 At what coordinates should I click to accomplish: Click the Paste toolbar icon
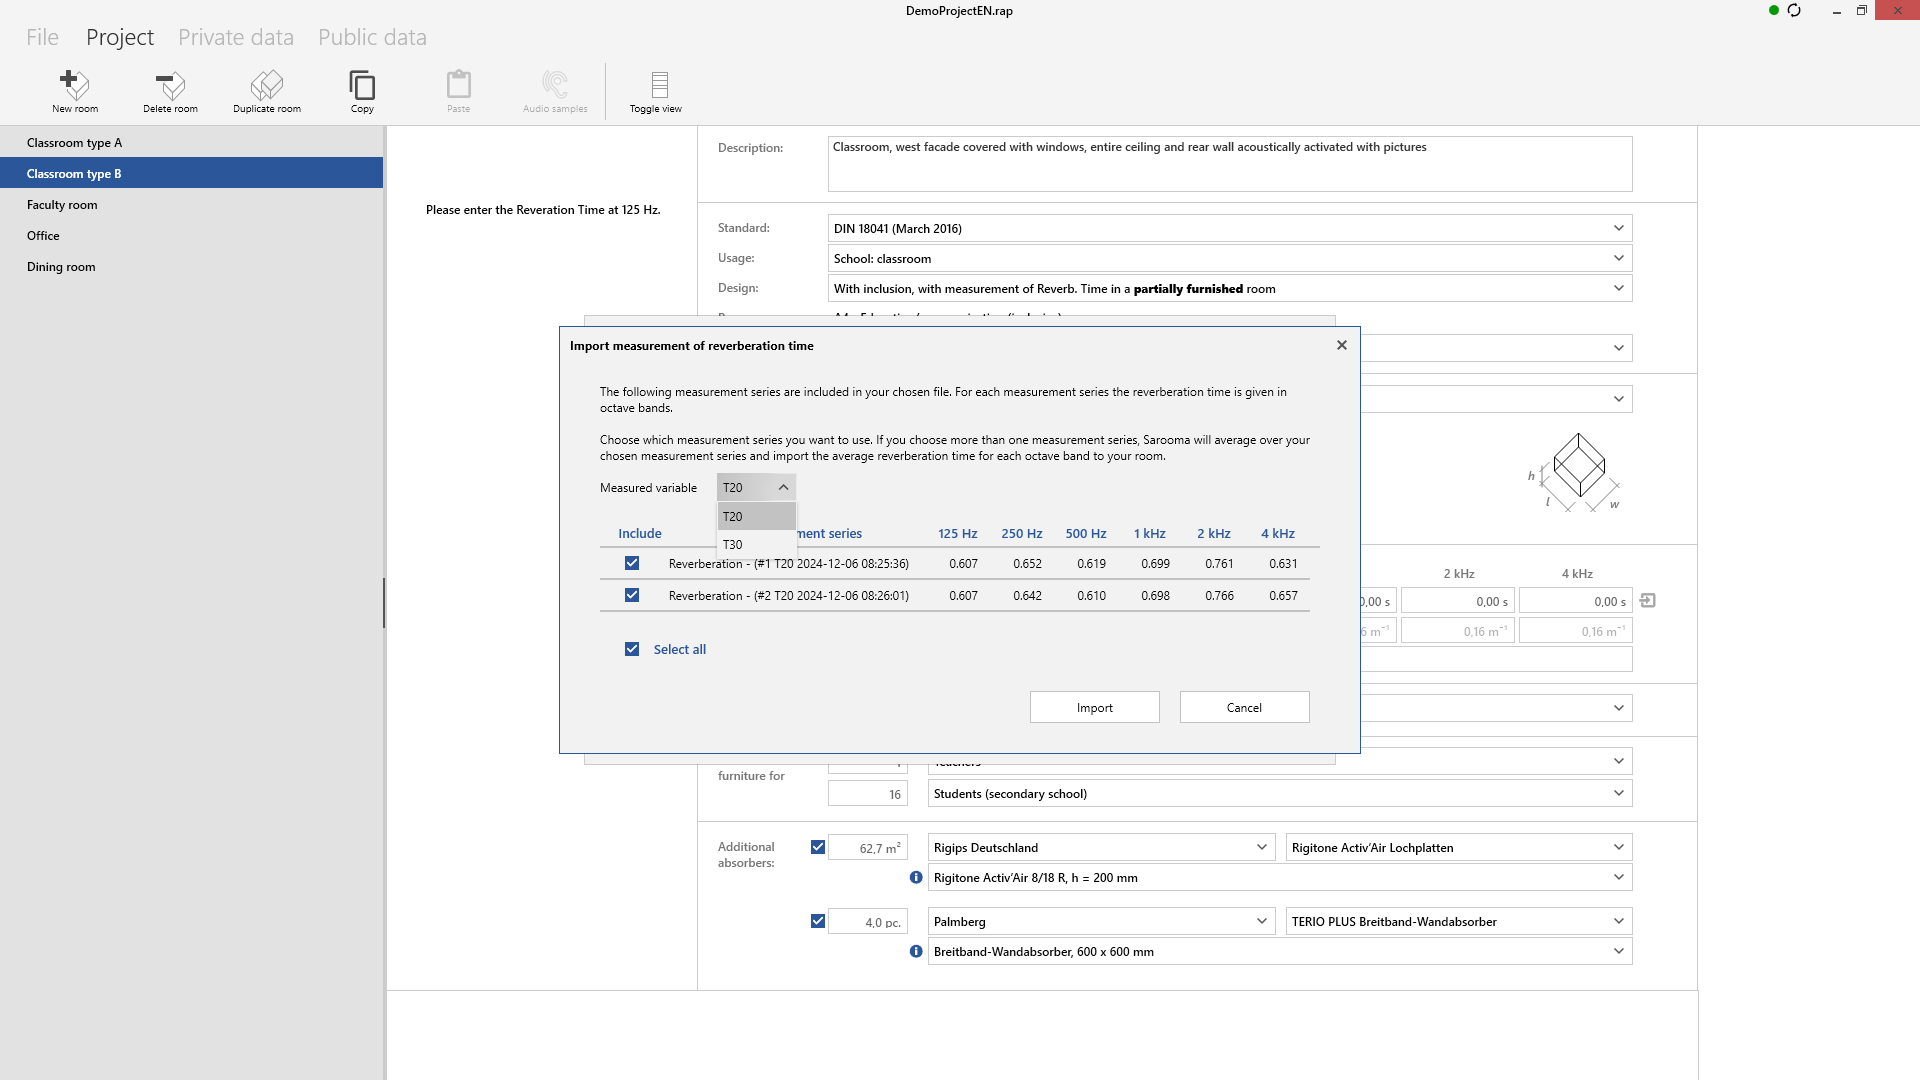[x=458, y=90]
